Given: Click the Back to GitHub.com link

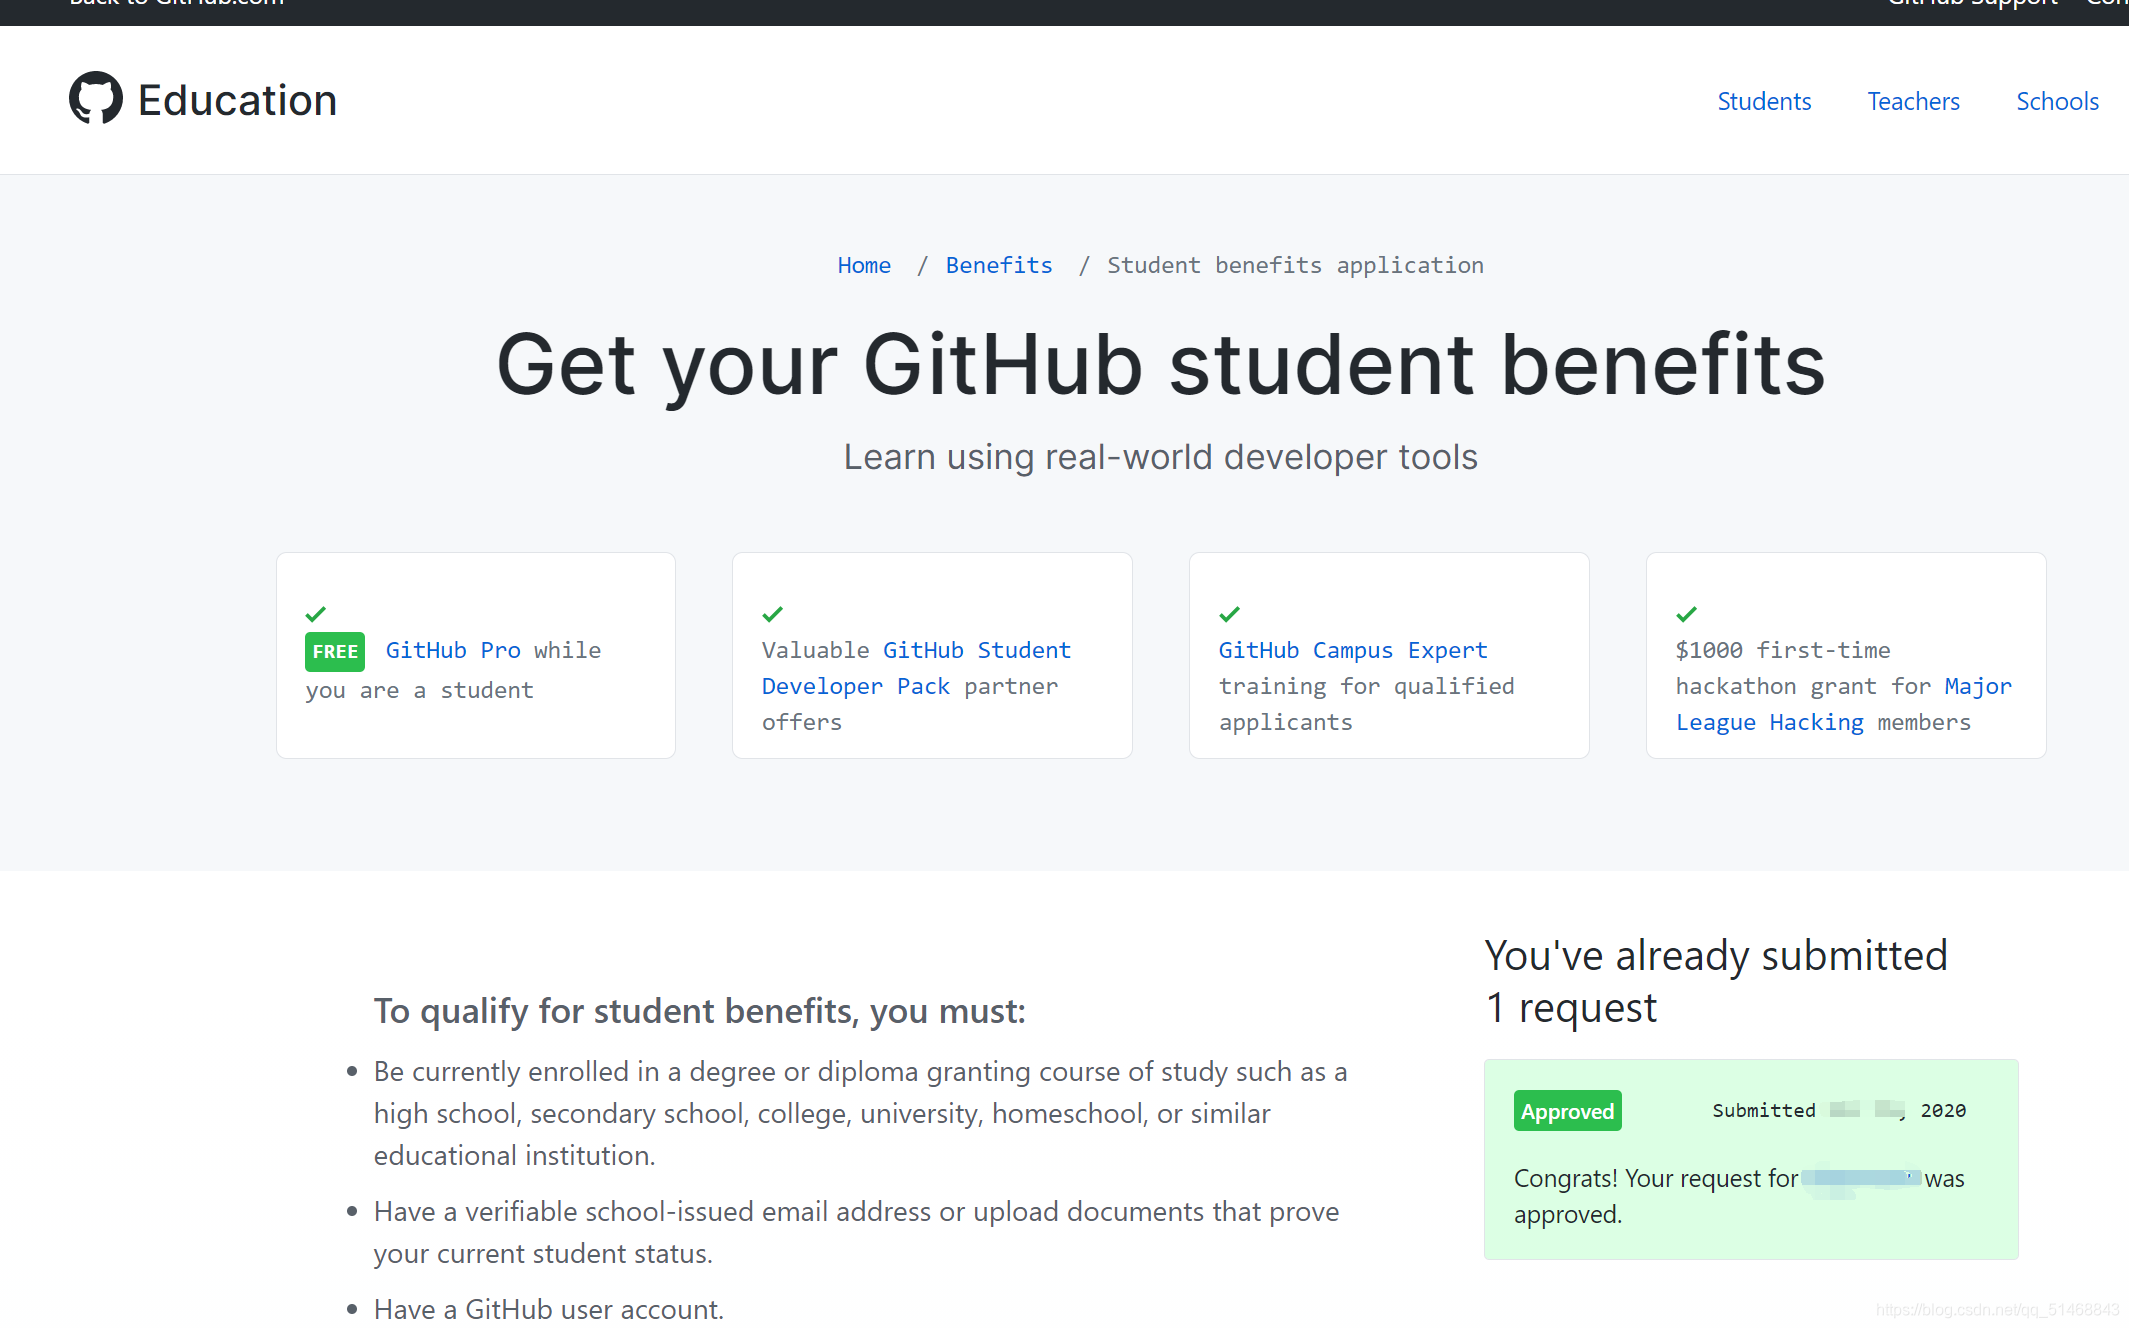Looking at the screenshot, I should [x=177, y=4].
